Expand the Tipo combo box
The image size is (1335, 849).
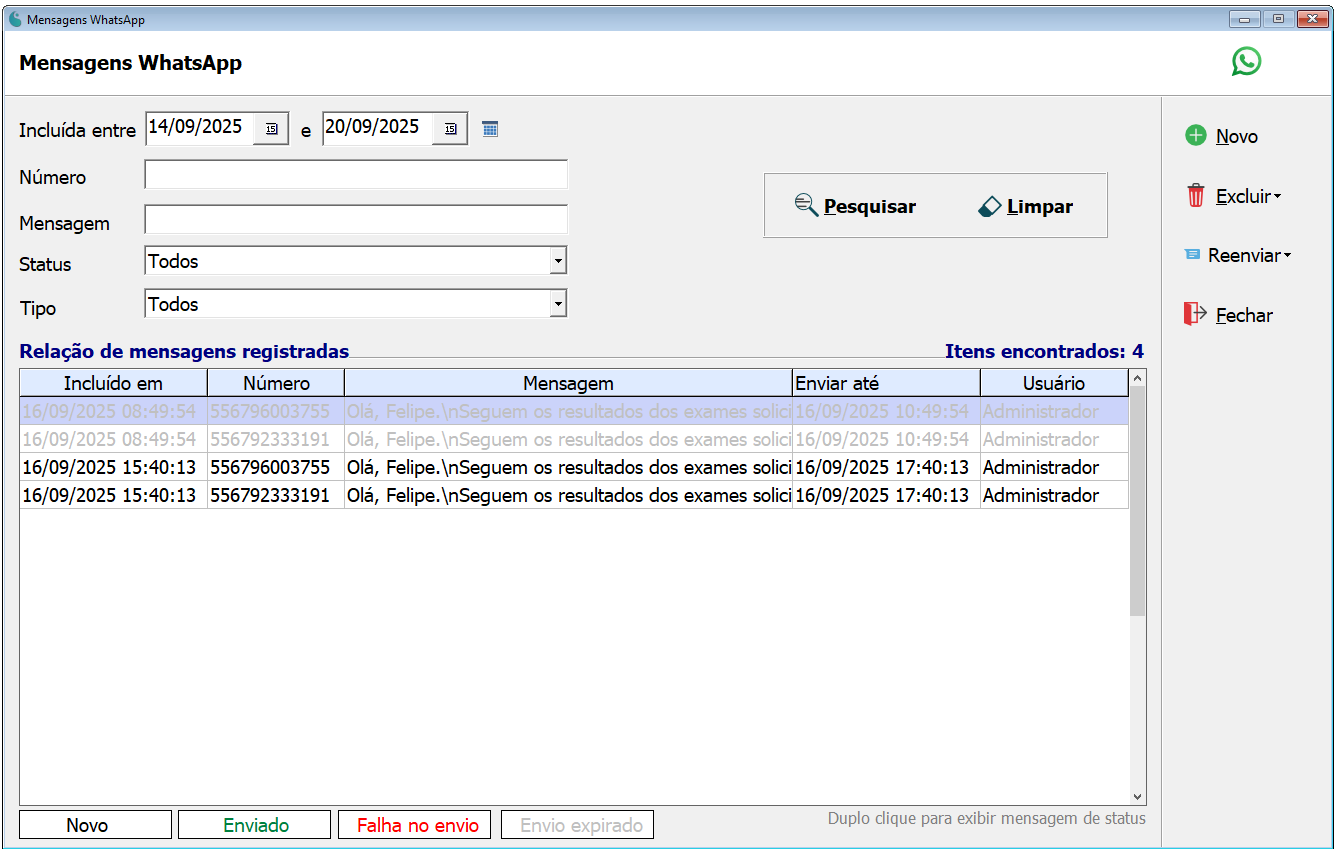click(x=558, y=304)
